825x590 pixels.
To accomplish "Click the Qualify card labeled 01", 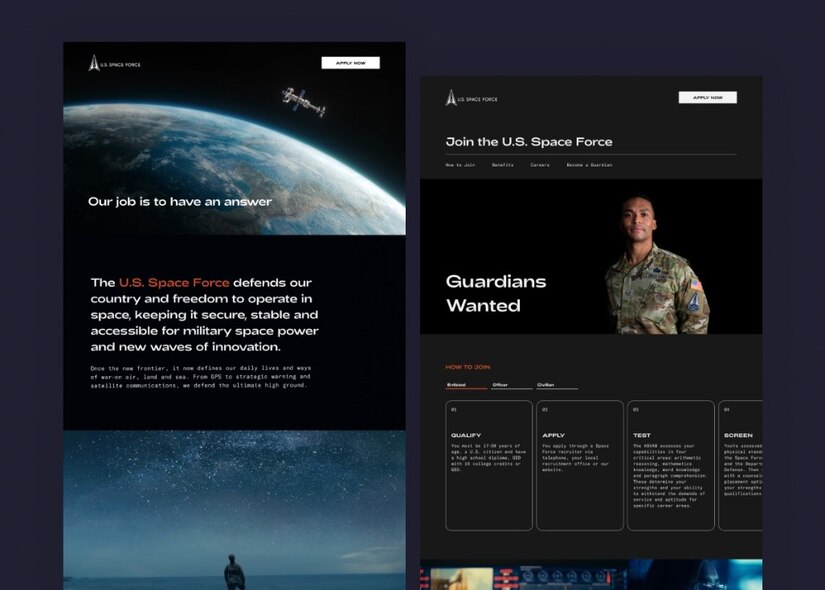I will tap(486, 465).
